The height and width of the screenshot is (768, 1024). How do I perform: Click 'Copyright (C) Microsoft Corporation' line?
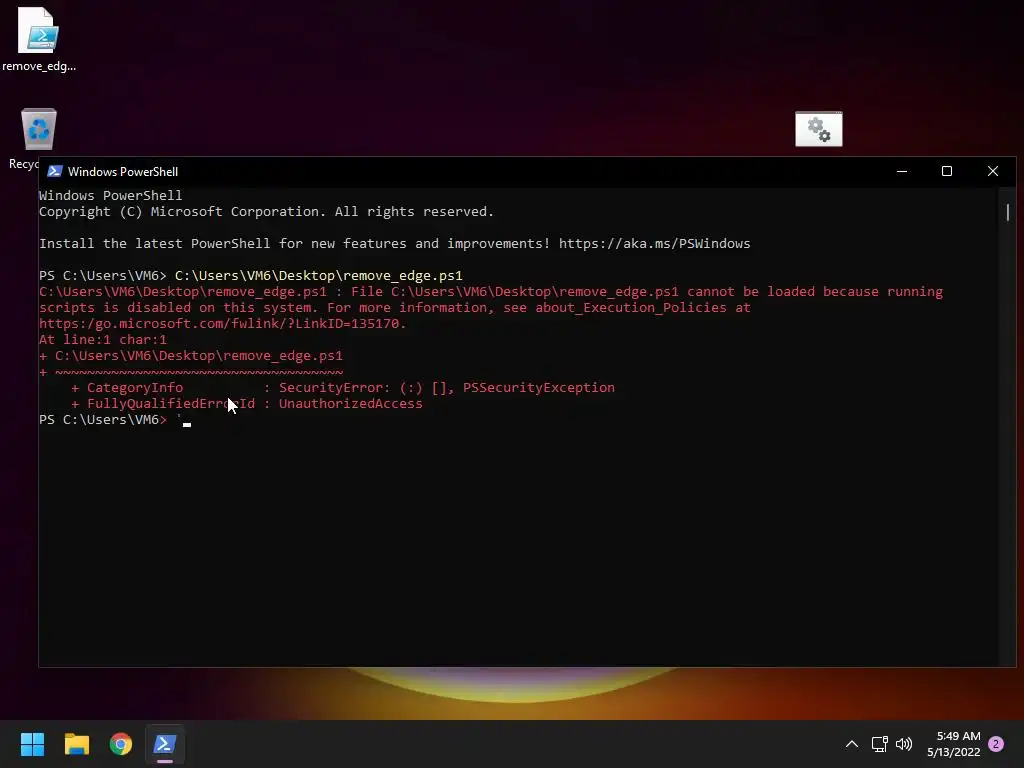266,212
